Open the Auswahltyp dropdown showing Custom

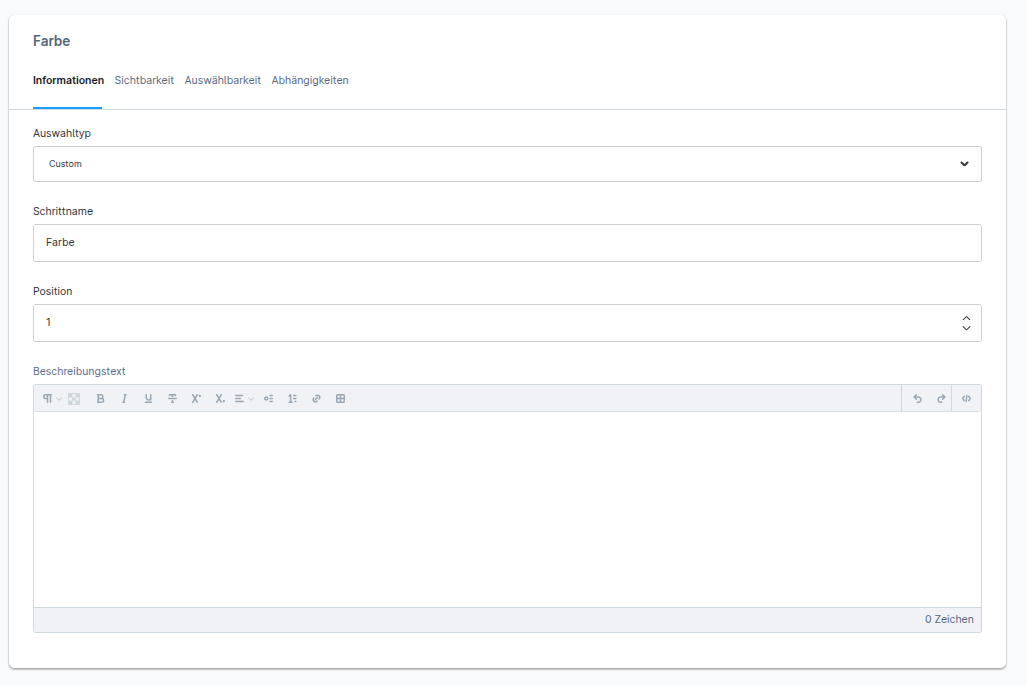coord(507,164)
